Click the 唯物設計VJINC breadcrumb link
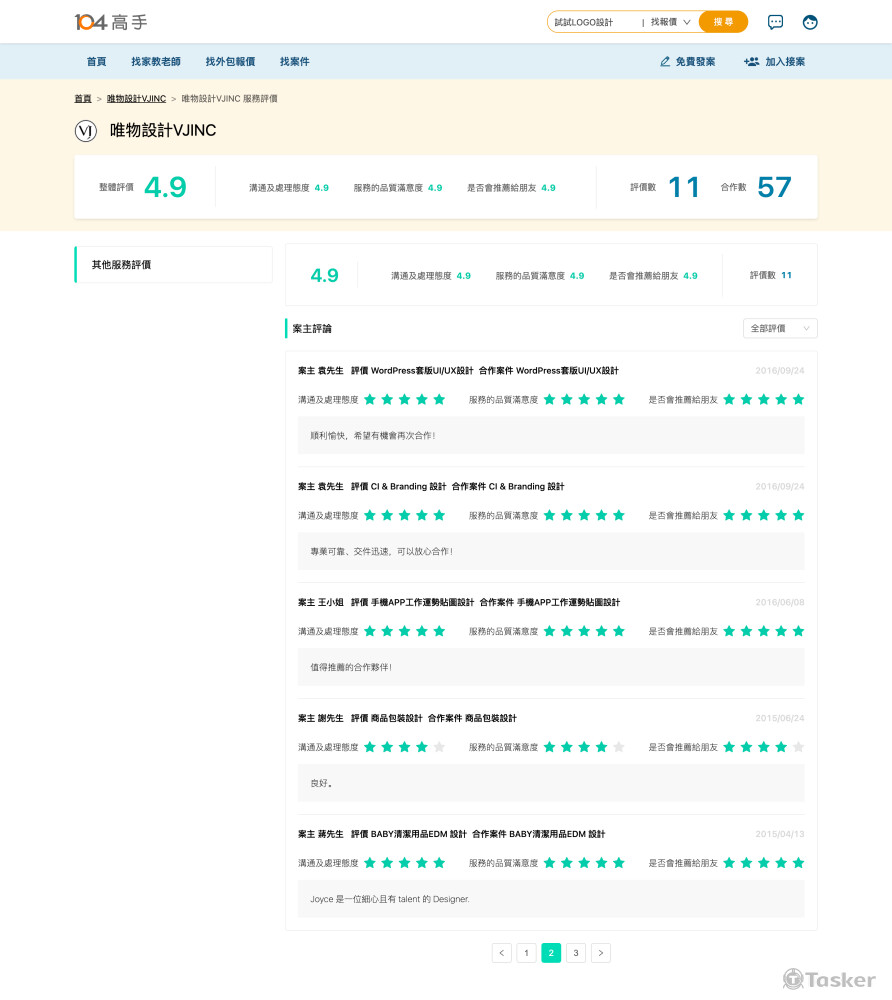This screenshot has height=1000, width=892. (x=136, y=99)
